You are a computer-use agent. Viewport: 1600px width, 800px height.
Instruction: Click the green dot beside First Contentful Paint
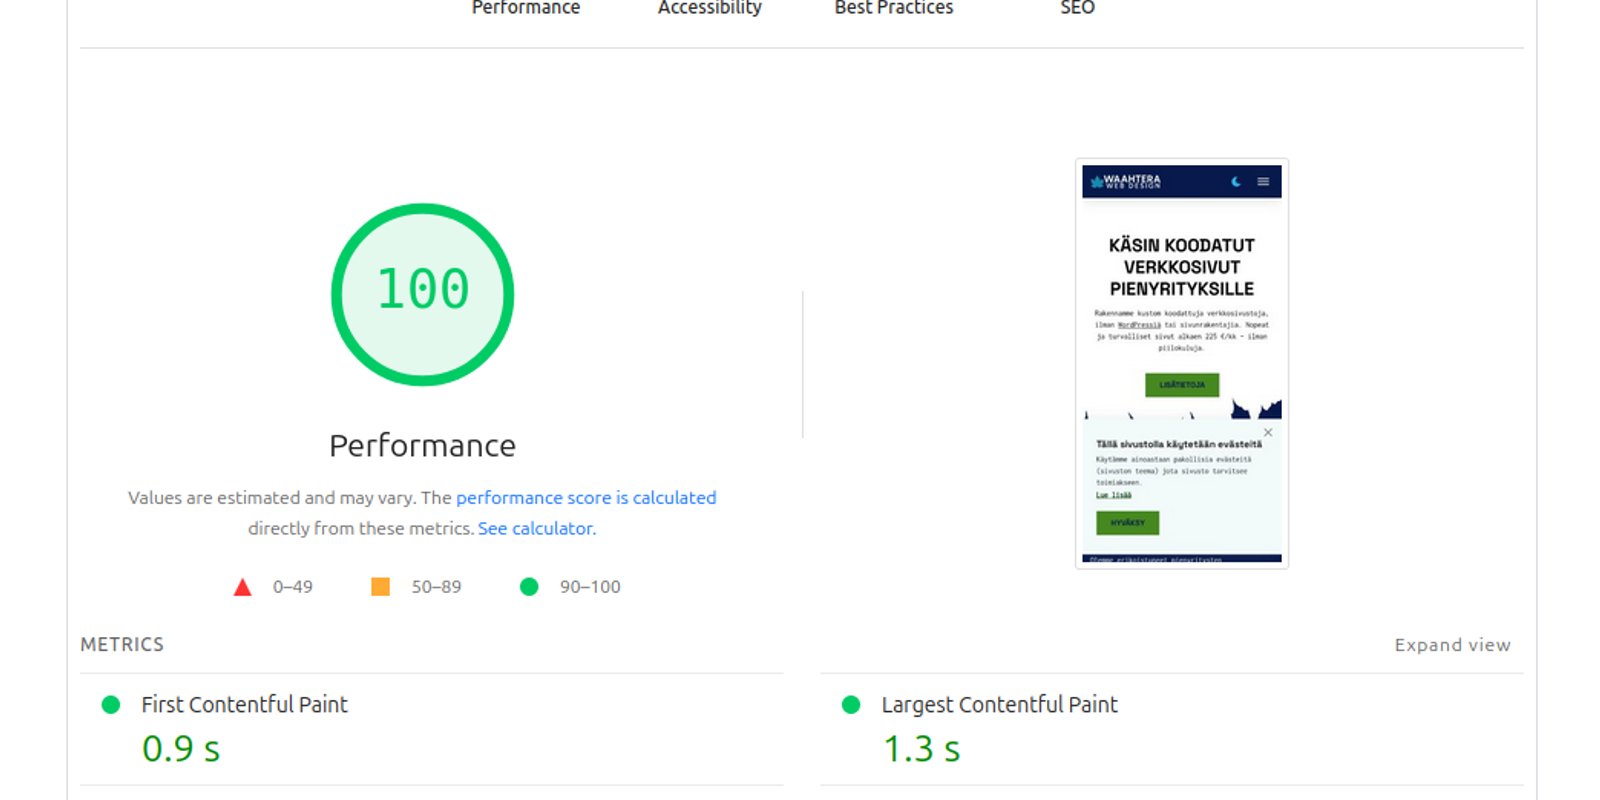point(111,705)
